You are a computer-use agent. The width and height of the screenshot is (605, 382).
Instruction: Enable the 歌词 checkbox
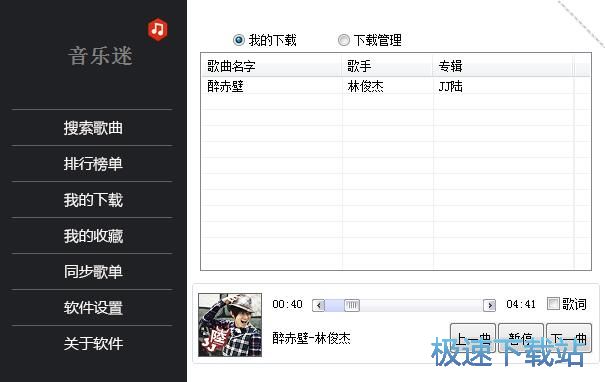click(553, 303)
